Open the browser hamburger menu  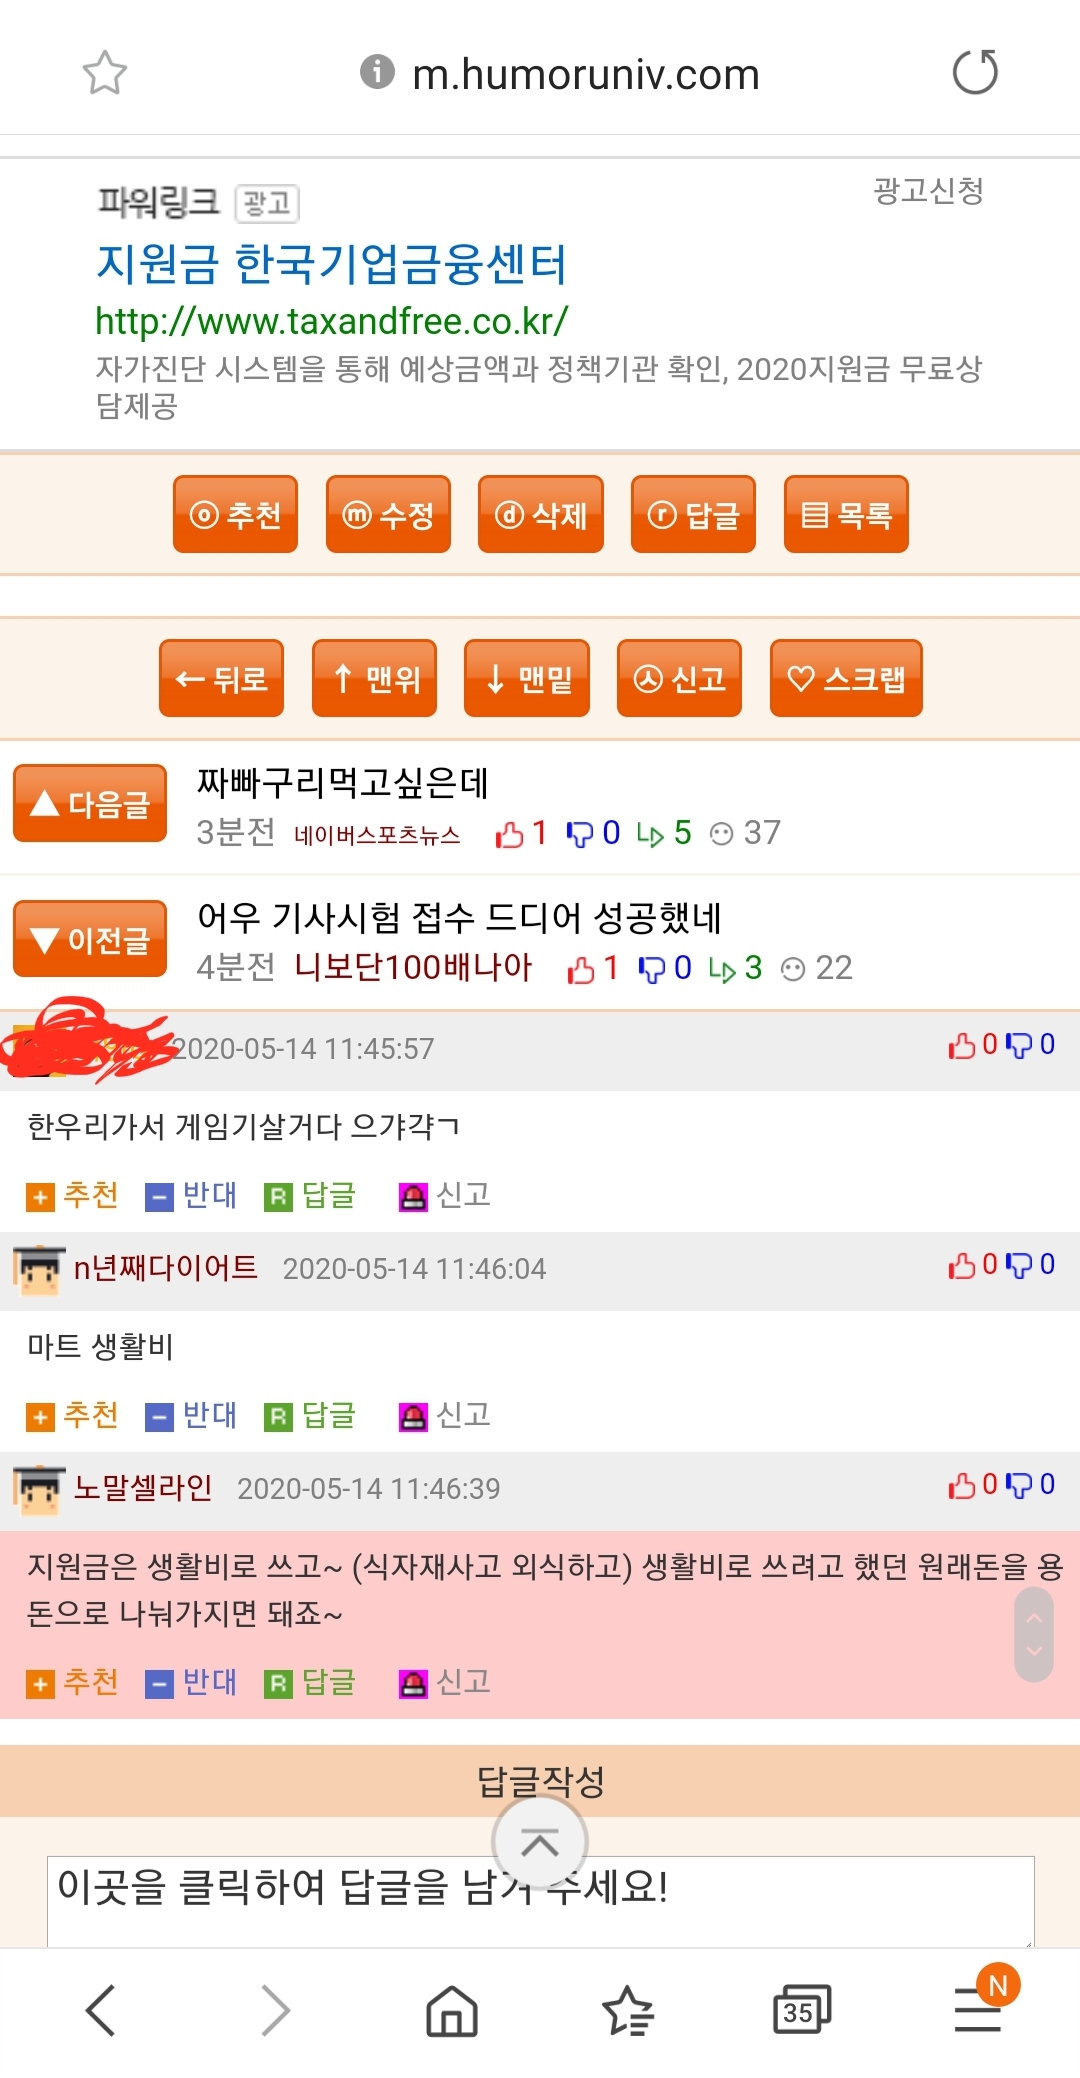click(978, 2010)
